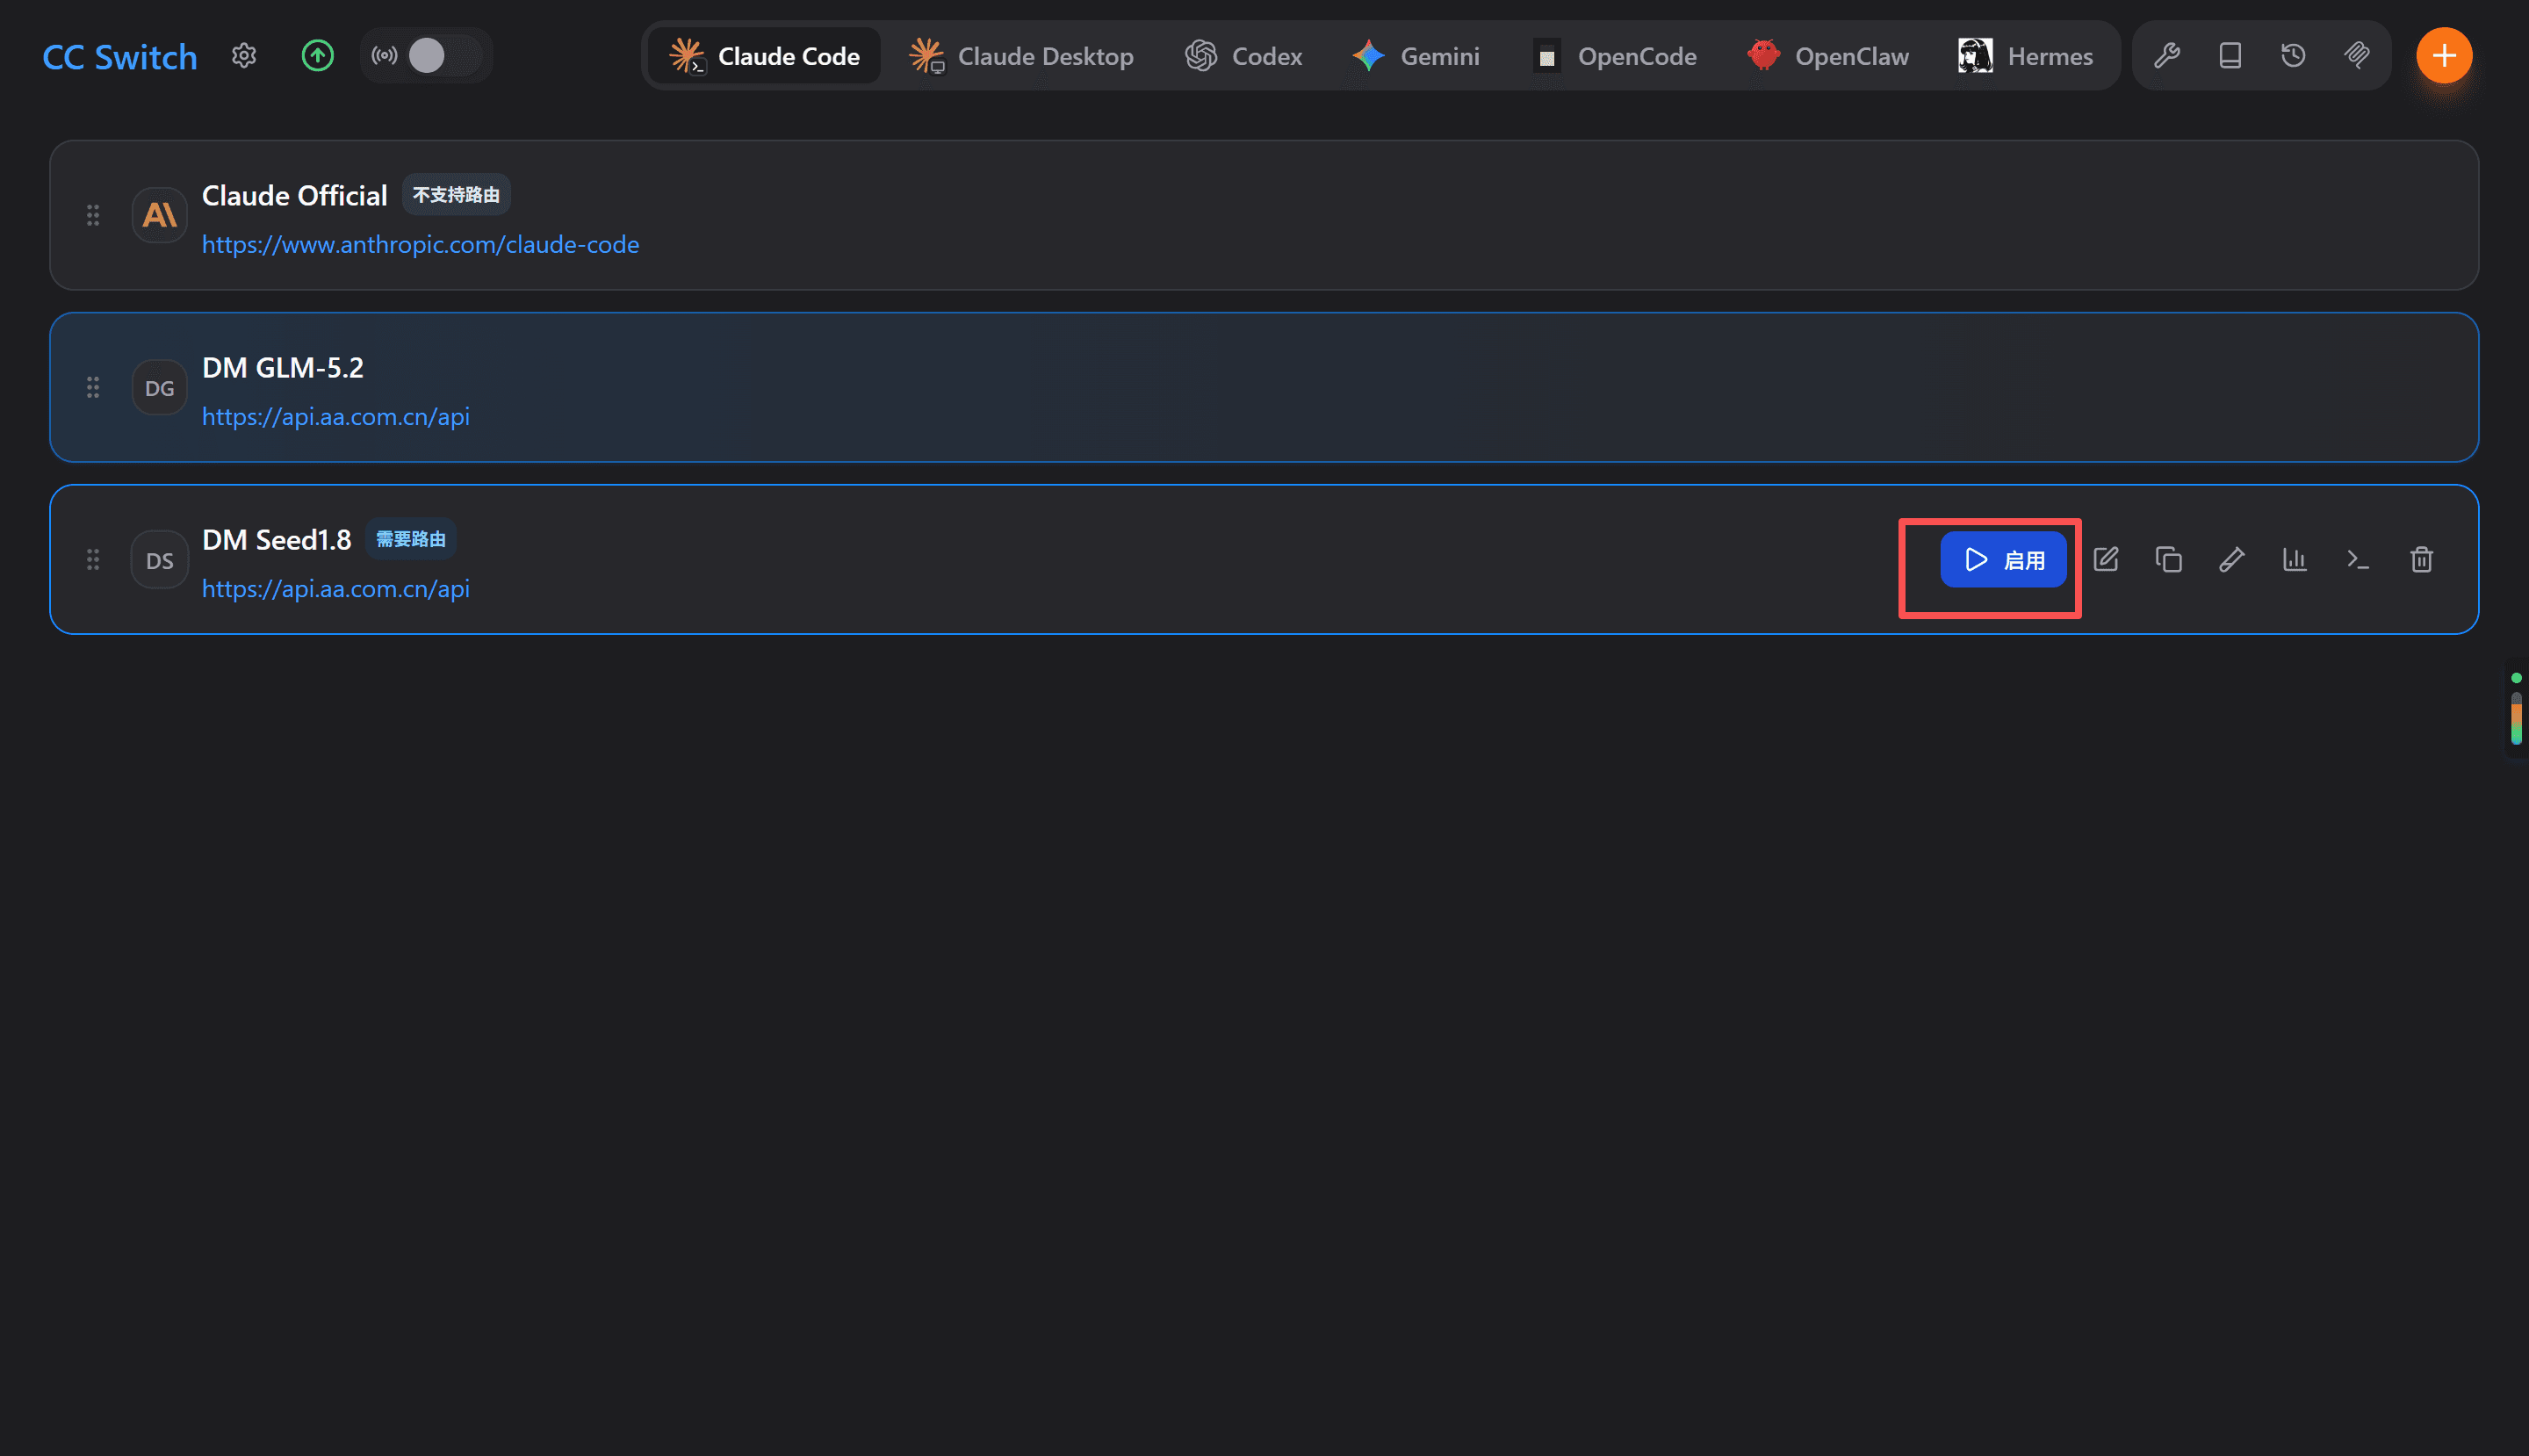The height and width of the screenshot is (1456, 2529).
Task: Switch to the Claude Desktop tab
Action: tap(1021, 56)
